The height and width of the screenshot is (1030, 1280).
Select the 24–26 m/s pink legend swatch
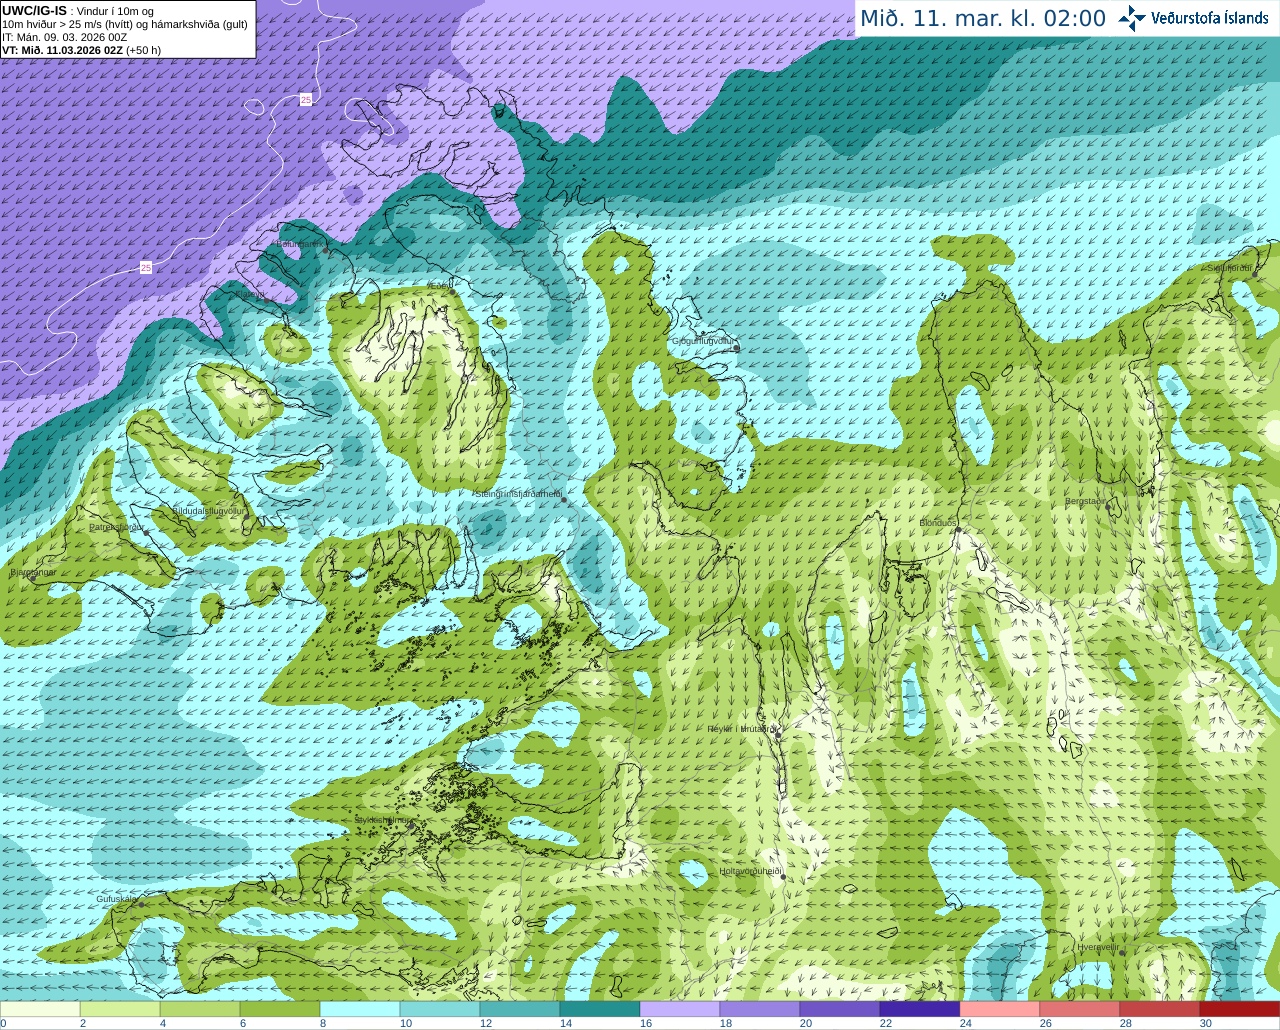(1000, 1009)
